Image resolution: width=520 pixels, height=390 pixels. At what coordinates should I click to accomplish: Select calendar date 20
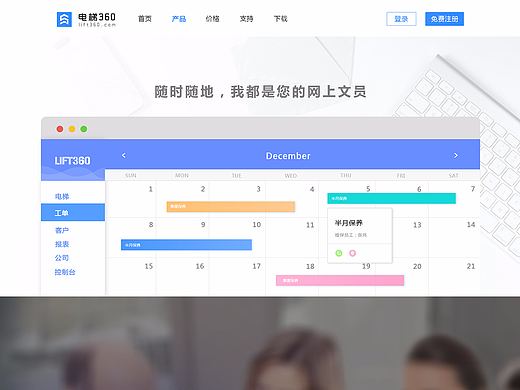click(417, 266)
